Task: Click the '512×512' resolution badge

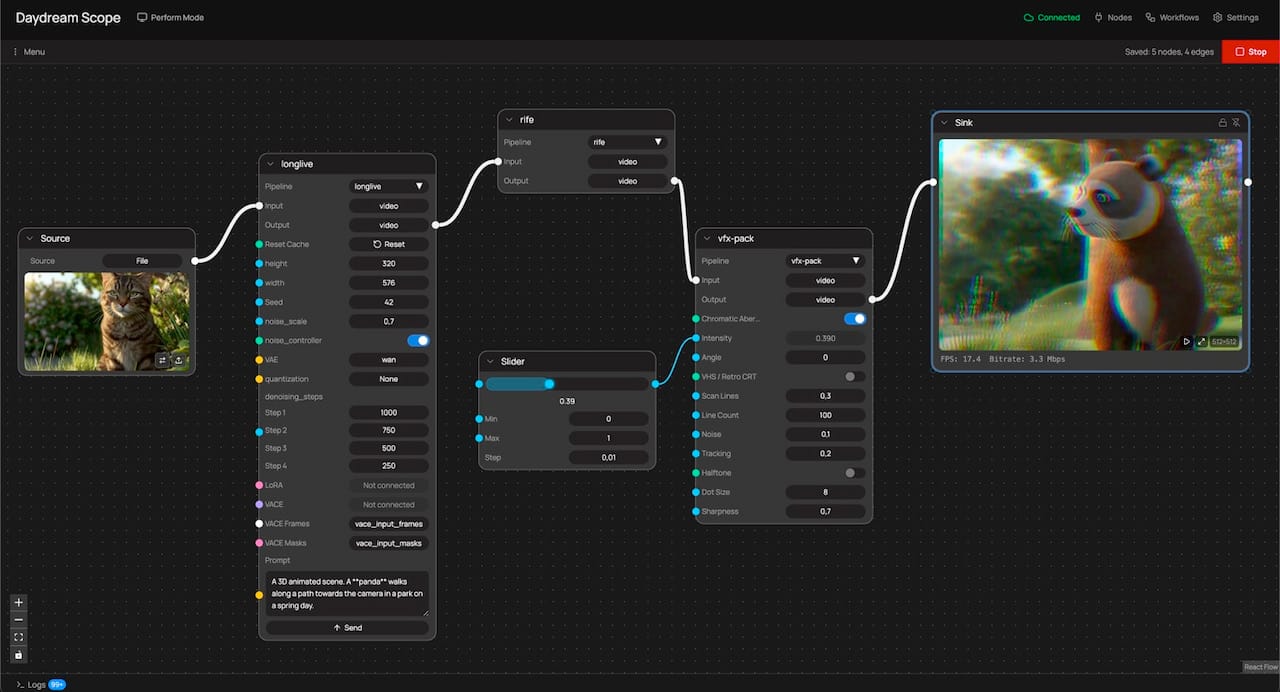Action: click(x=1224, y=341)
